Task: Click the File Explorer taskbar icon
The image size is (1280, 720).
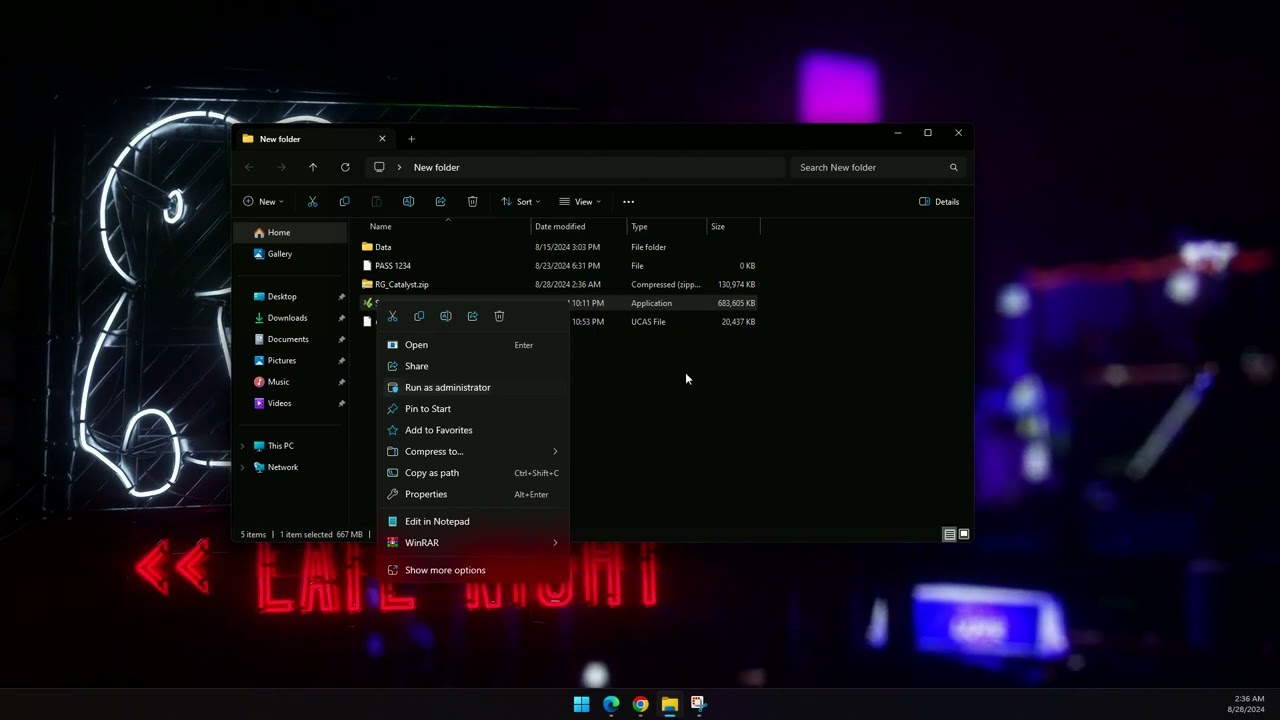Action: tap(669, 704)
